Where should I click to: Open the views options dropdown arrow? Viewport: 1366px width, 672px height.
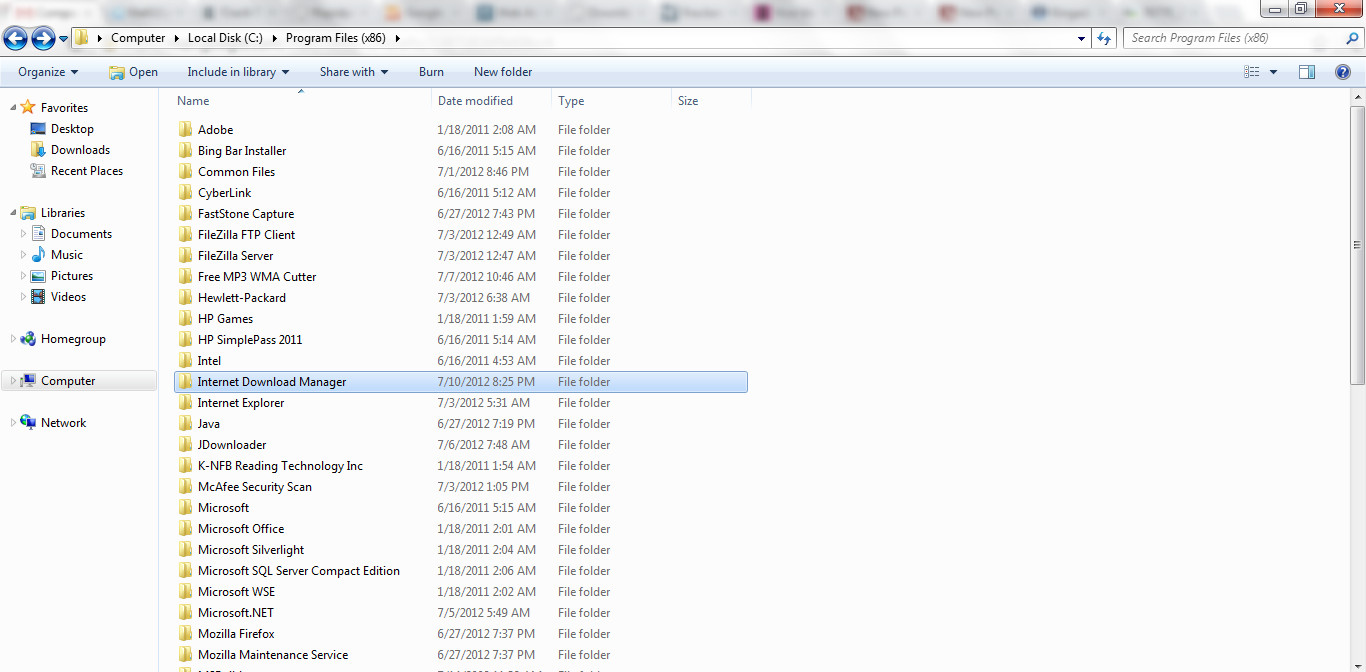point(1273,72)
